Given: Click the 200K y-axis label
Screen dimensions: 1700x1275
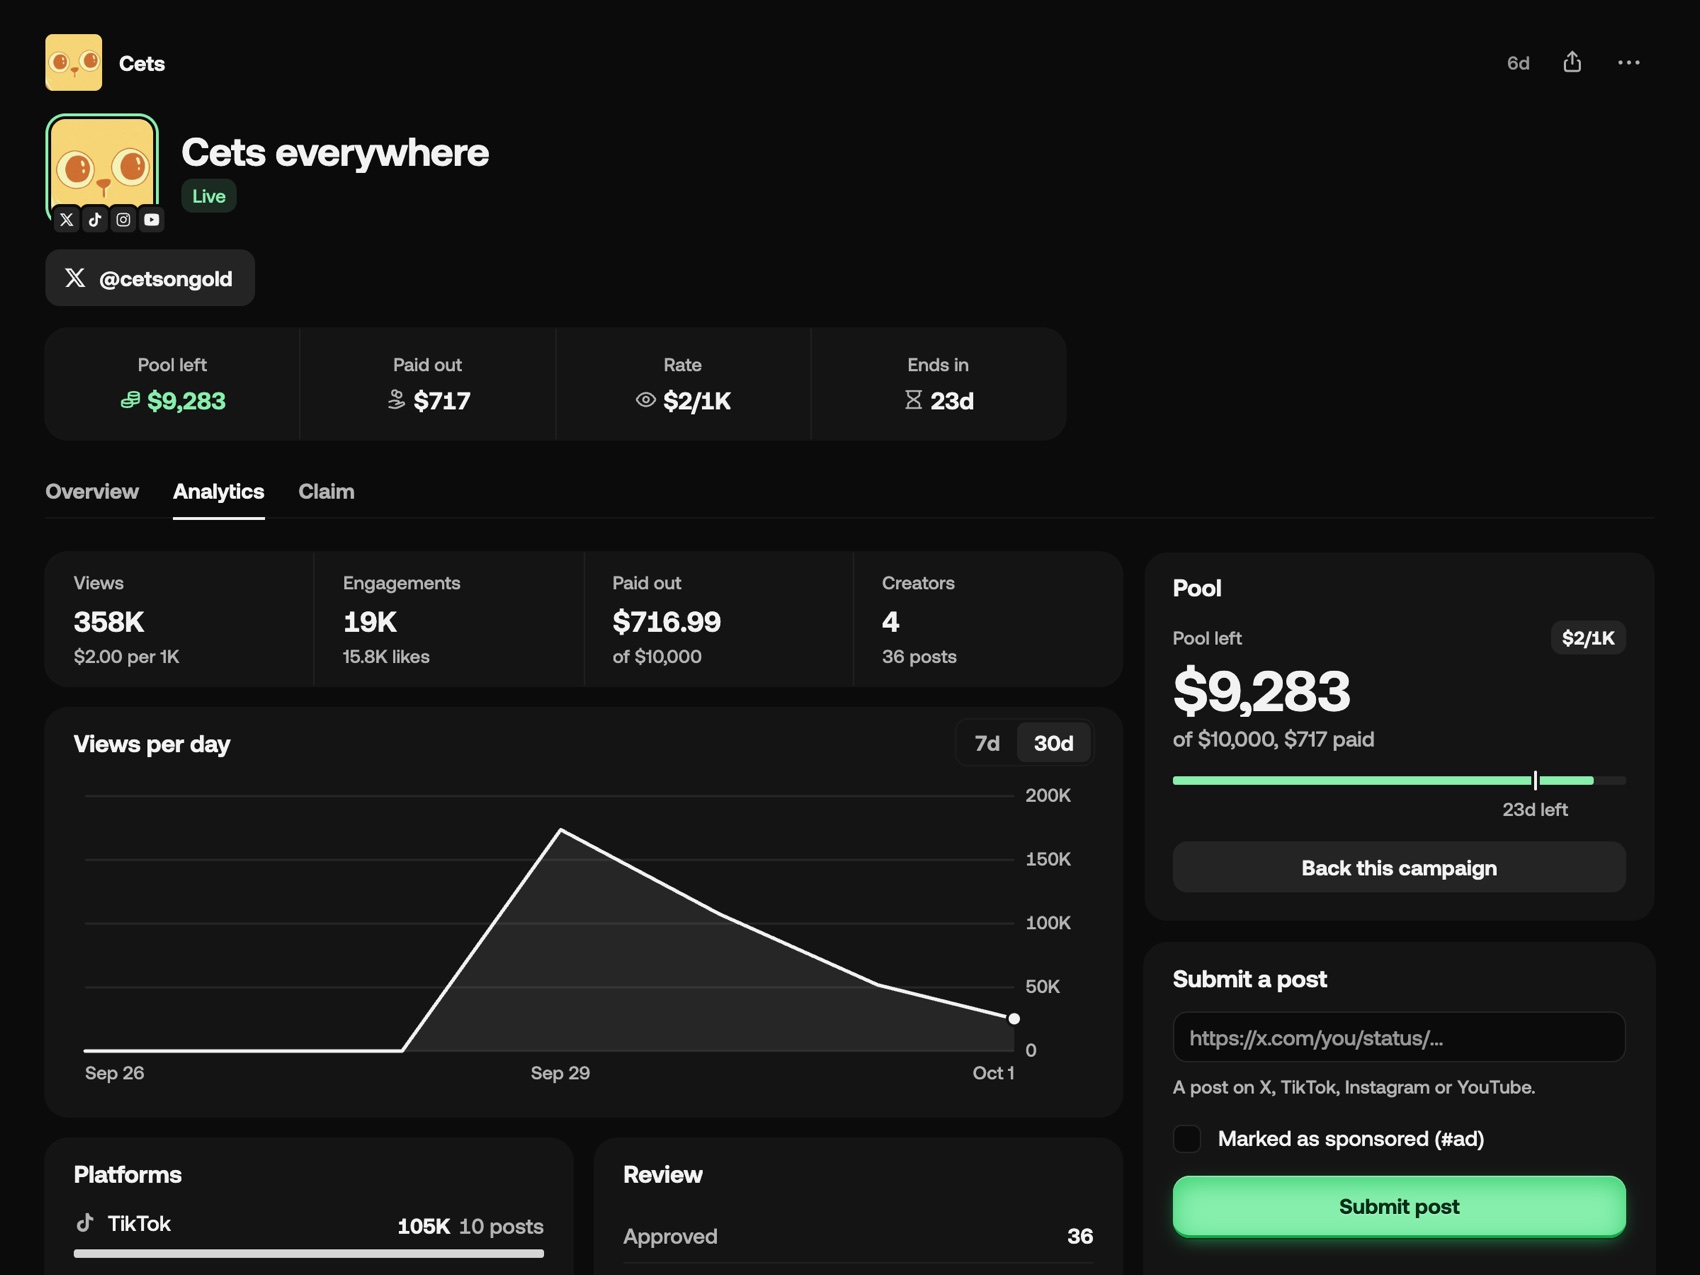Looking at the screenshot, I should tap(1048, 795).
